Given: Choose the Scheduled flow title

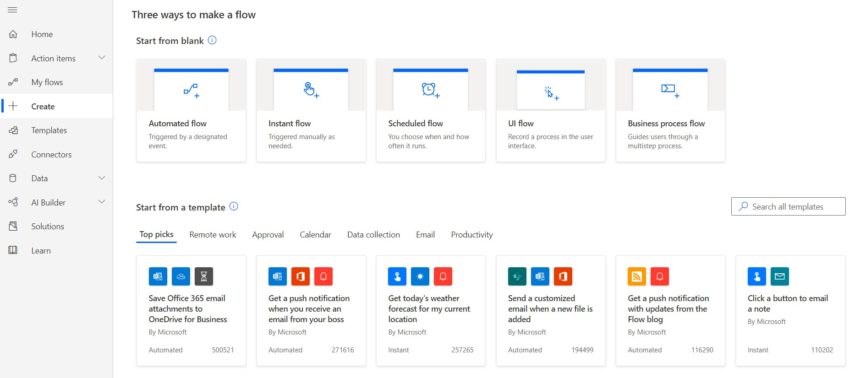Looking at the screenshot, I should click(416, 123).
